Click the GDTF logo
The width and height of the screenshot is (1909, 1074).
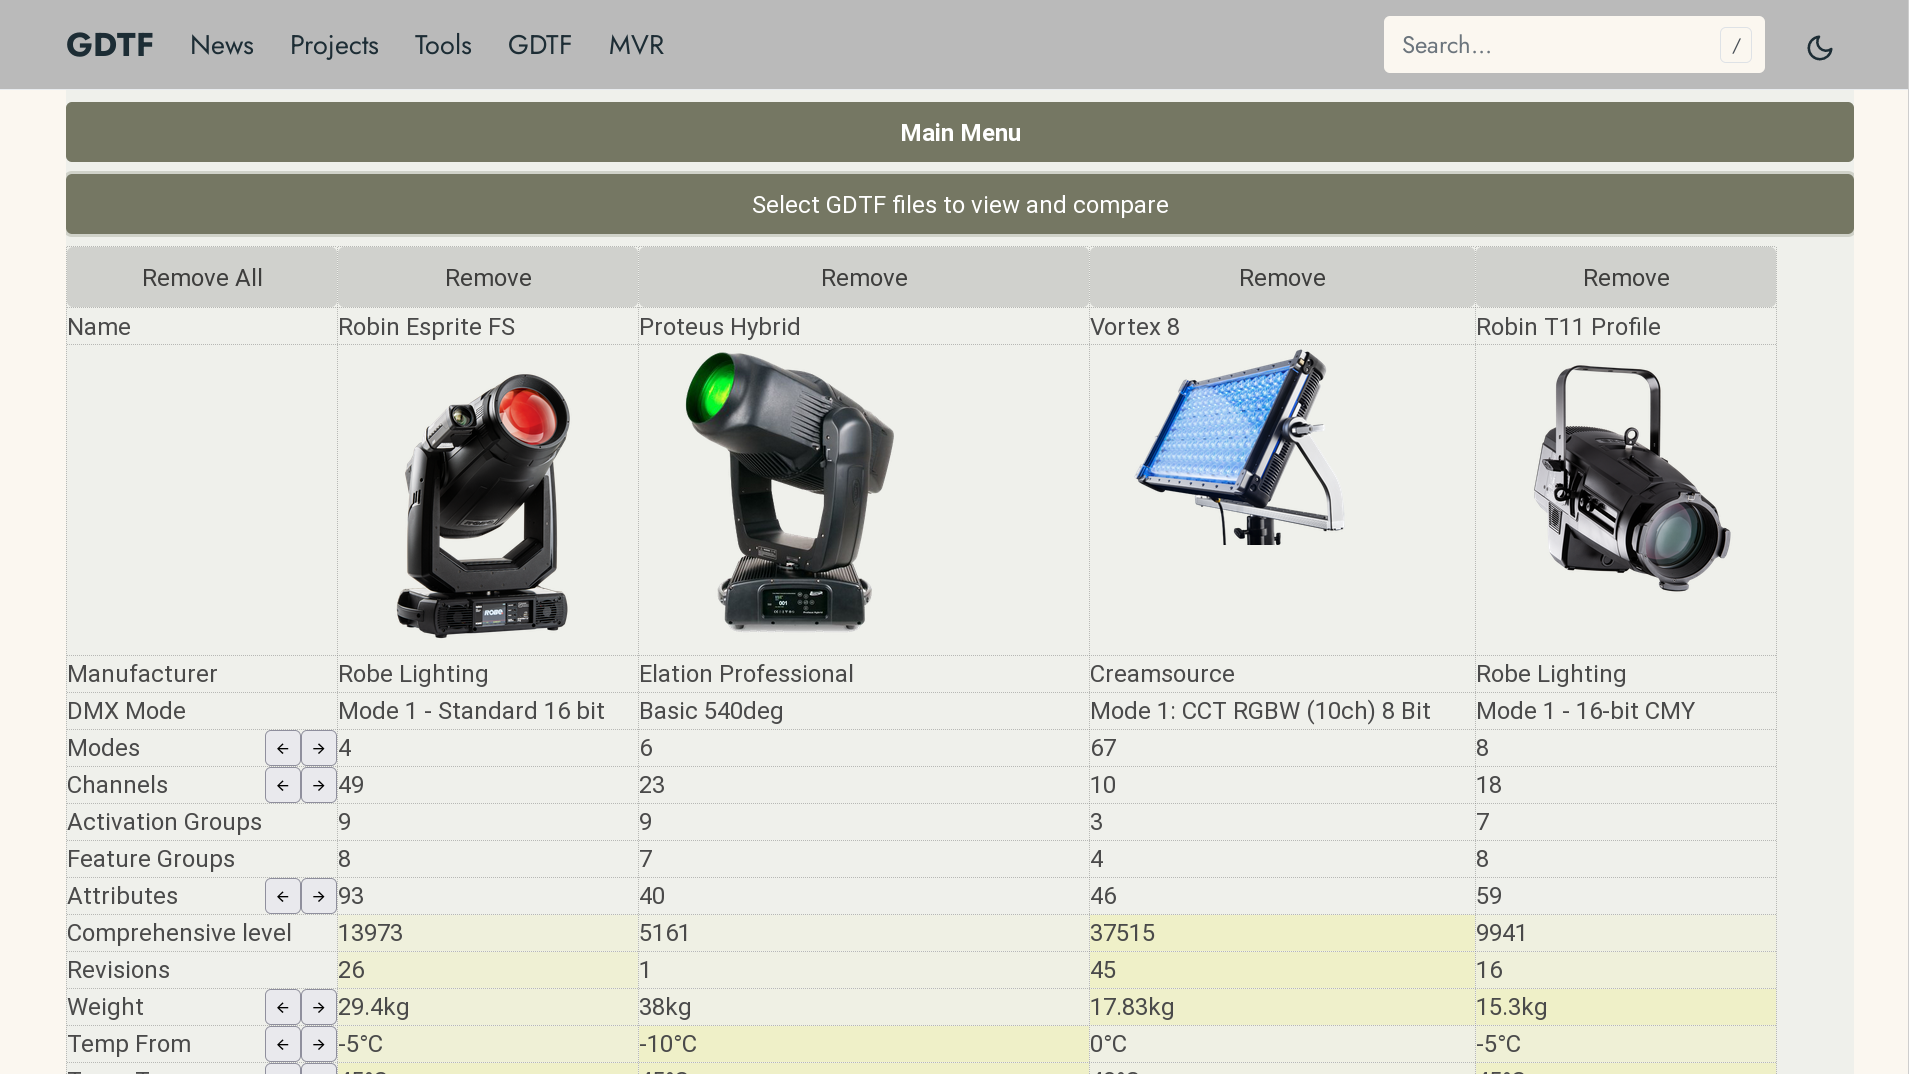[110, 45]
